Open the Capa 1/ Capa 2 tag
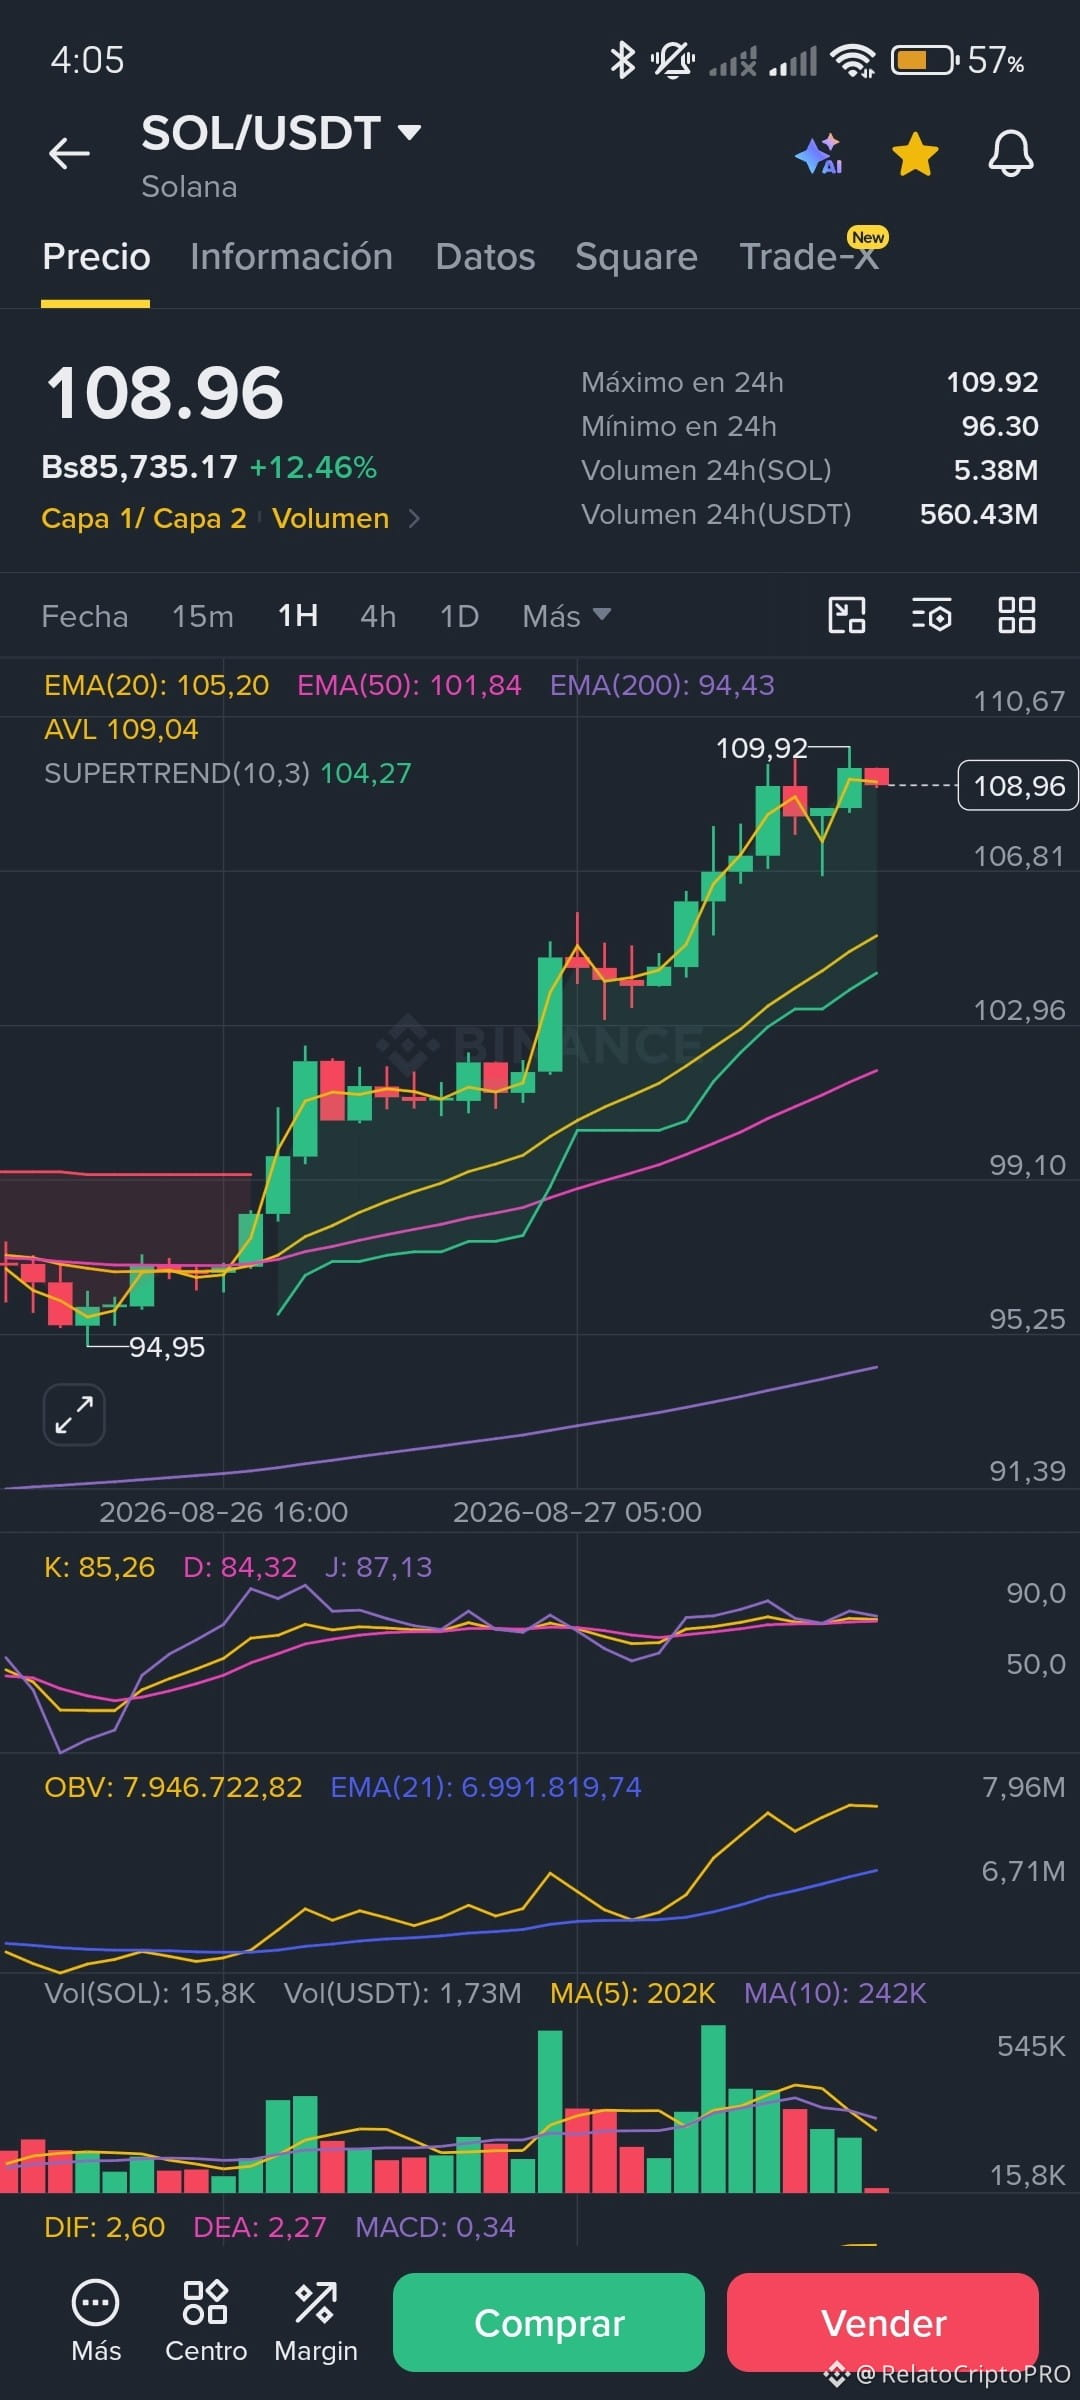The image size is (1080, 2400). (144, 518)
